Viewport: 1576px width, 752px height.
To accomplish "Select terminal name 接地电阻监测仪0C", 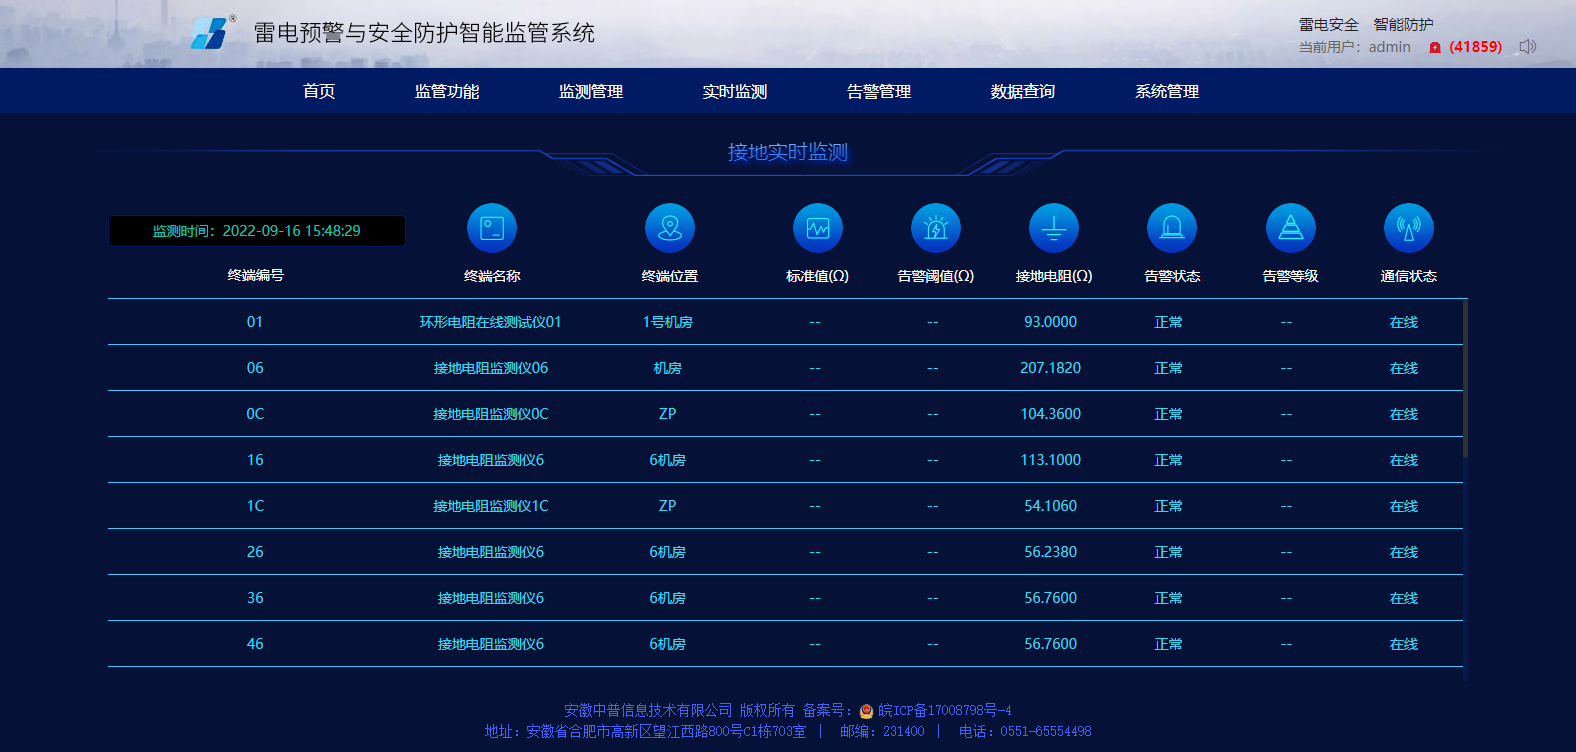I will point(491,414).
